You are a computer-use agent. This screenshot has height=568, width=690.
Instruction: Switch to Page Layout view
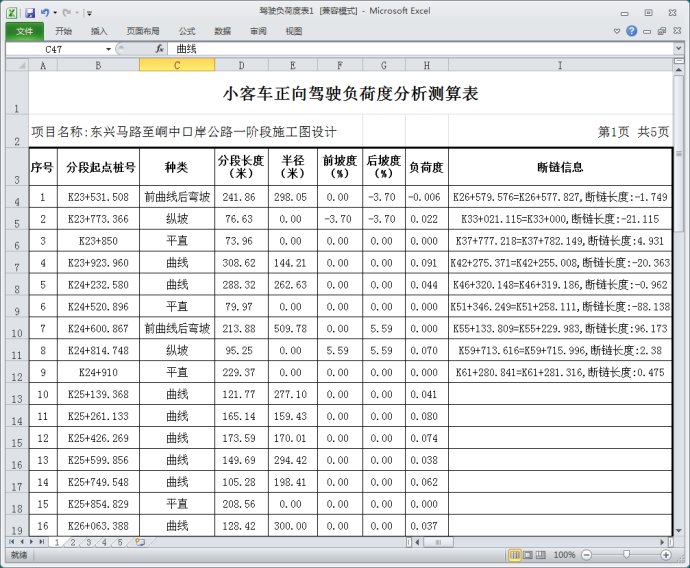point(527,554)
